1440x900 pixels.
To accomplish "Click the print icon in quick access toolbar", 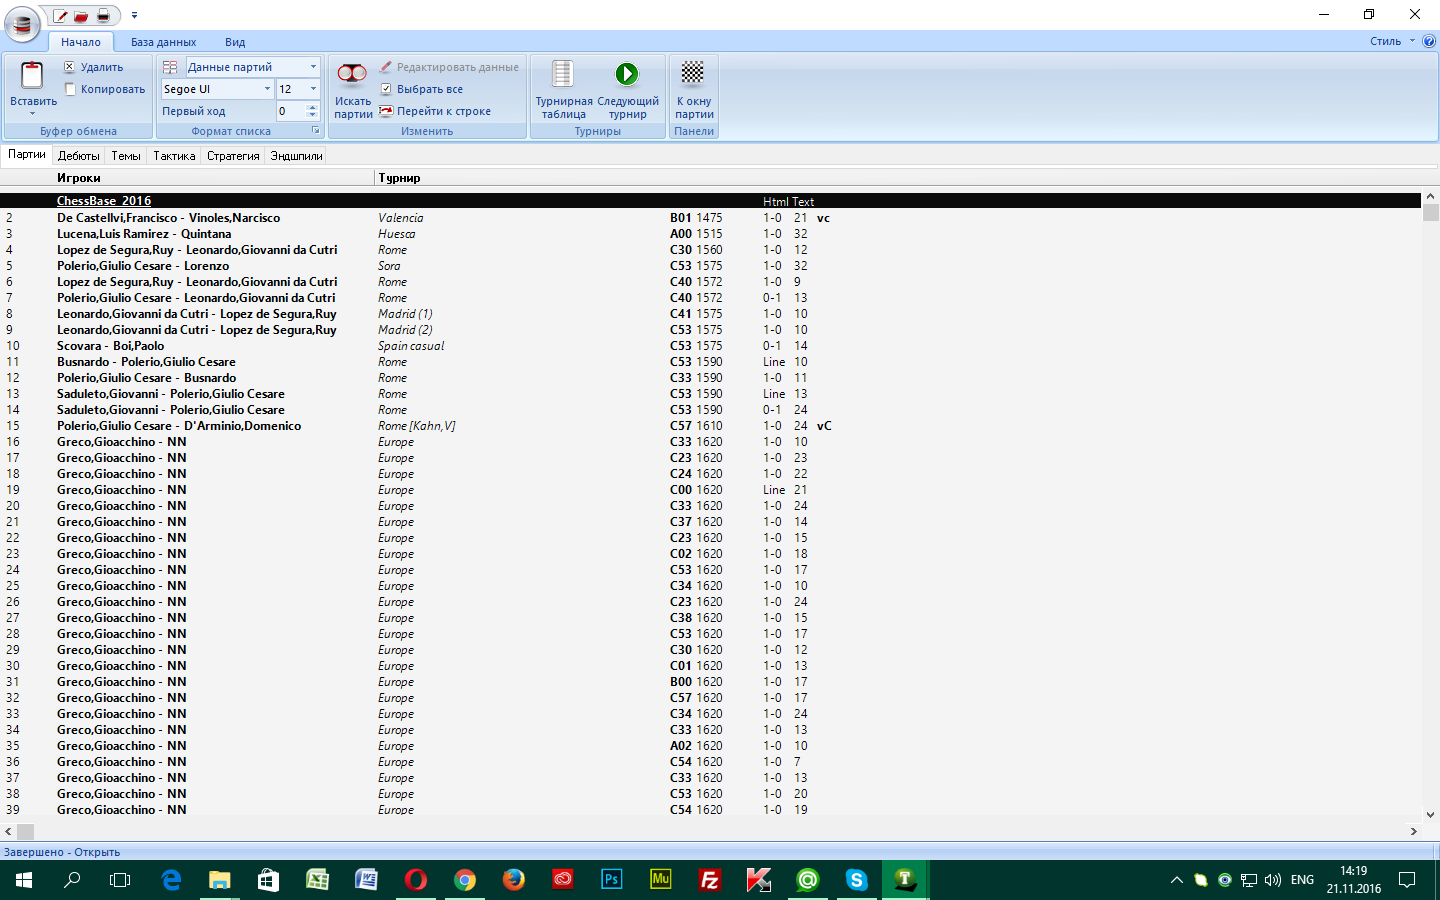I will pyautogui.click(x=103, y=16).
